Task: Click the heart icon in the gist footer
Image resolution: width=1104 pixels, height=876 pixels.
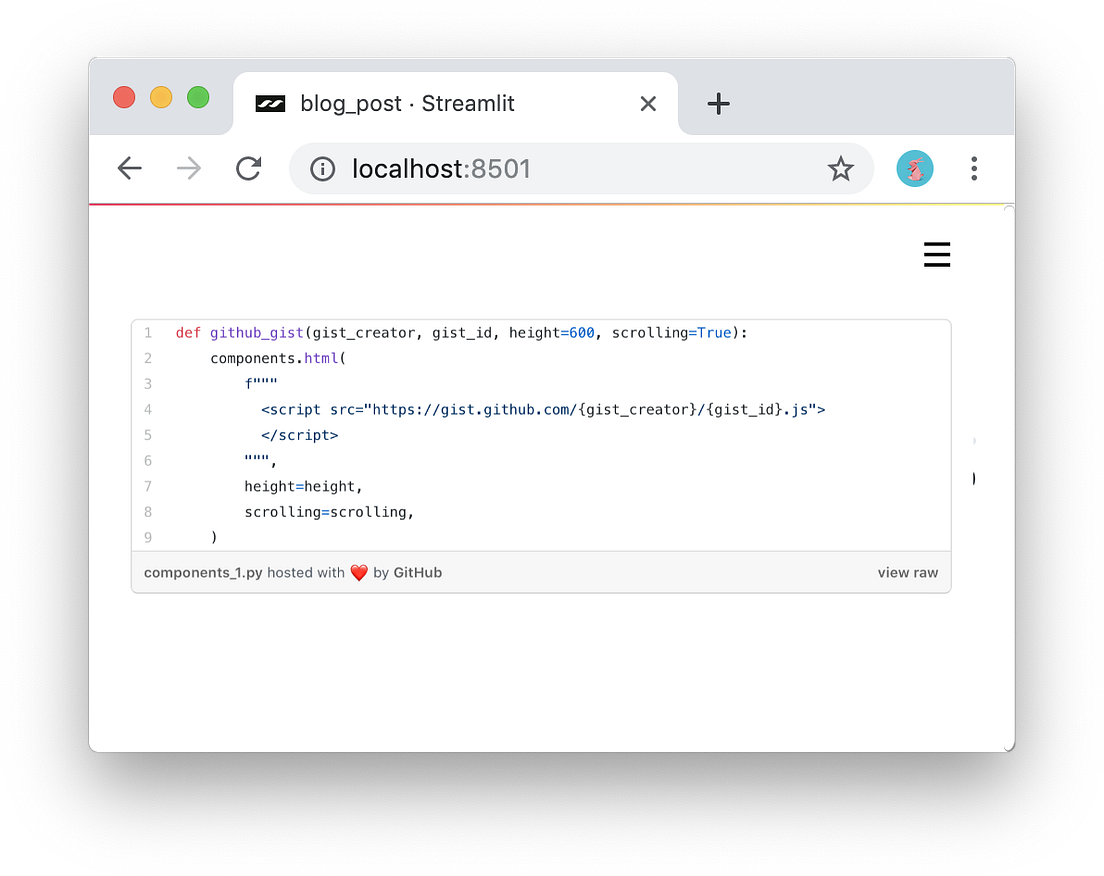Action: click(x=358, y=572)
